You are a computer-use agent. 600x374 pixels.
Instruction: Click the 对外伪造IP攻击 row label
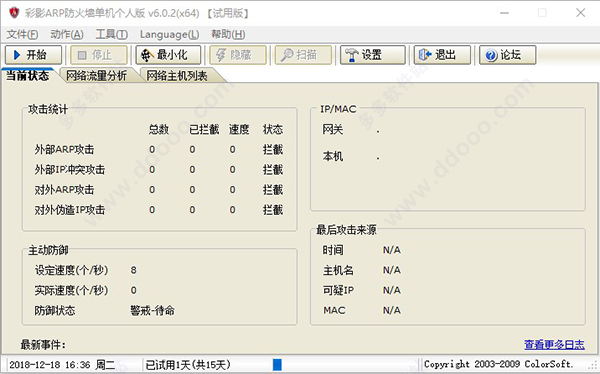click(x=70, y=210)
